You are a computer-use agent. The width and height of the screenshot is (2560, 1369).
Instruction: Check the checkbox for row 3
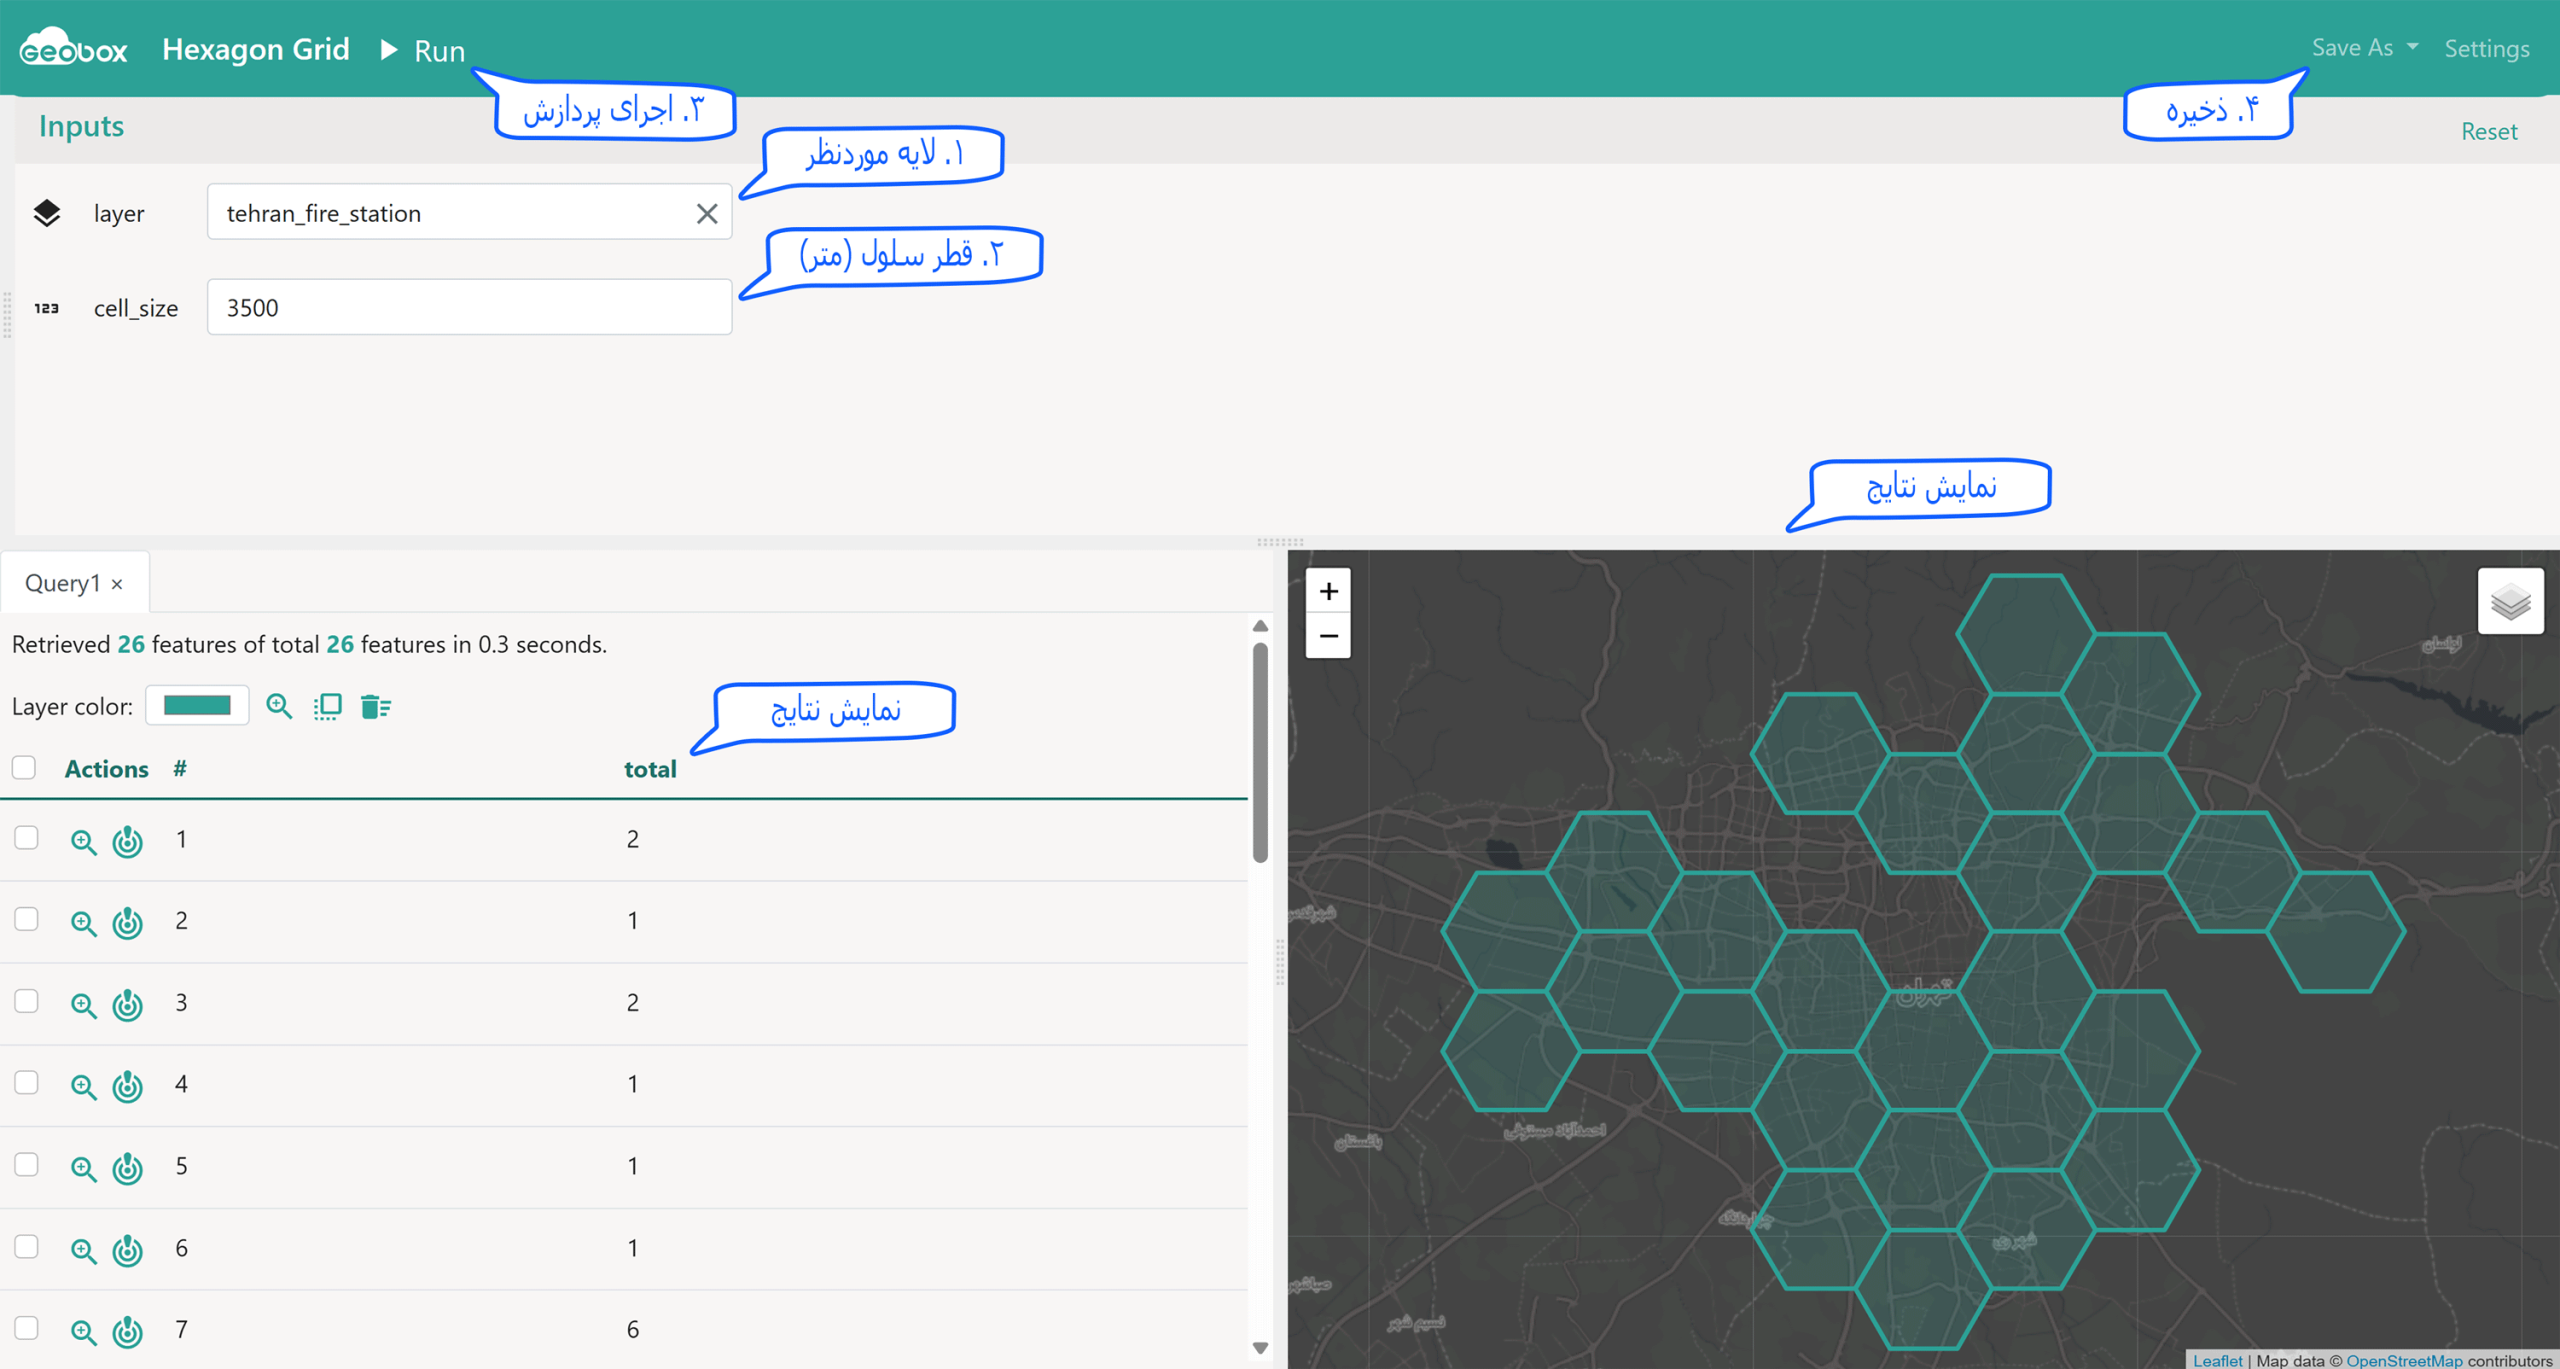(26, 1001)
